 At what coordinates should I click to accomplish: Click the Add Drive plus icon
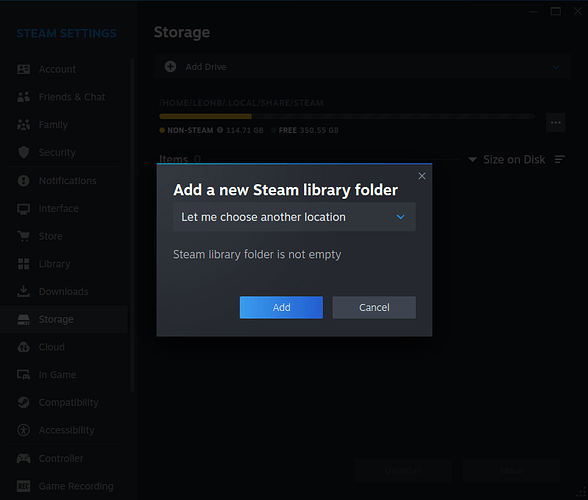(x=171, y=67)
